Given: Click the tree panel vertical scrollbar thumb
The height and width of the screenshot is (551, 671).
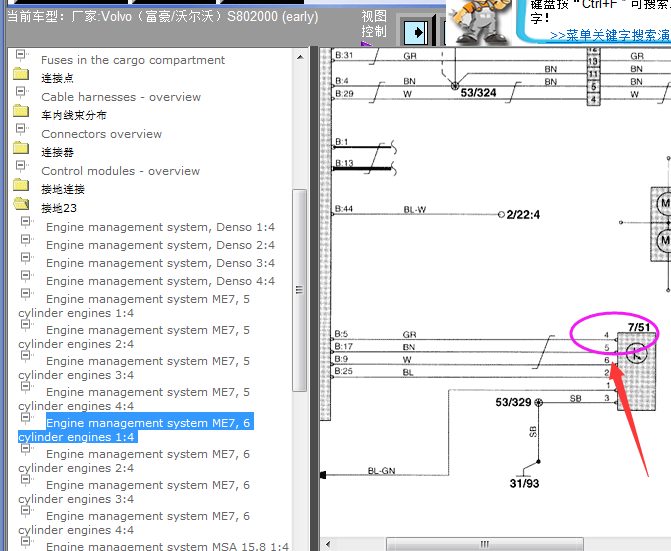Looking at the screenshot, I should pos(300,290).
